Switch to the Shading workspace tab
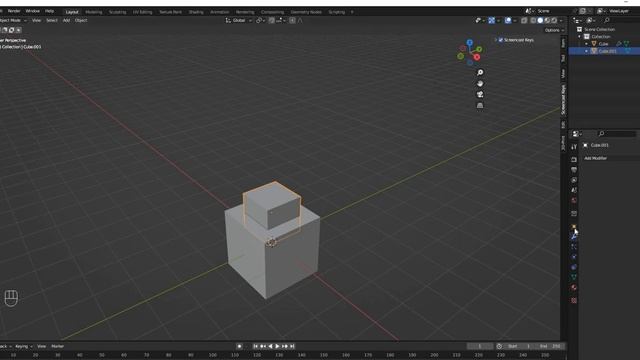This screenshot has width=640, height=360. click(196, 12)
